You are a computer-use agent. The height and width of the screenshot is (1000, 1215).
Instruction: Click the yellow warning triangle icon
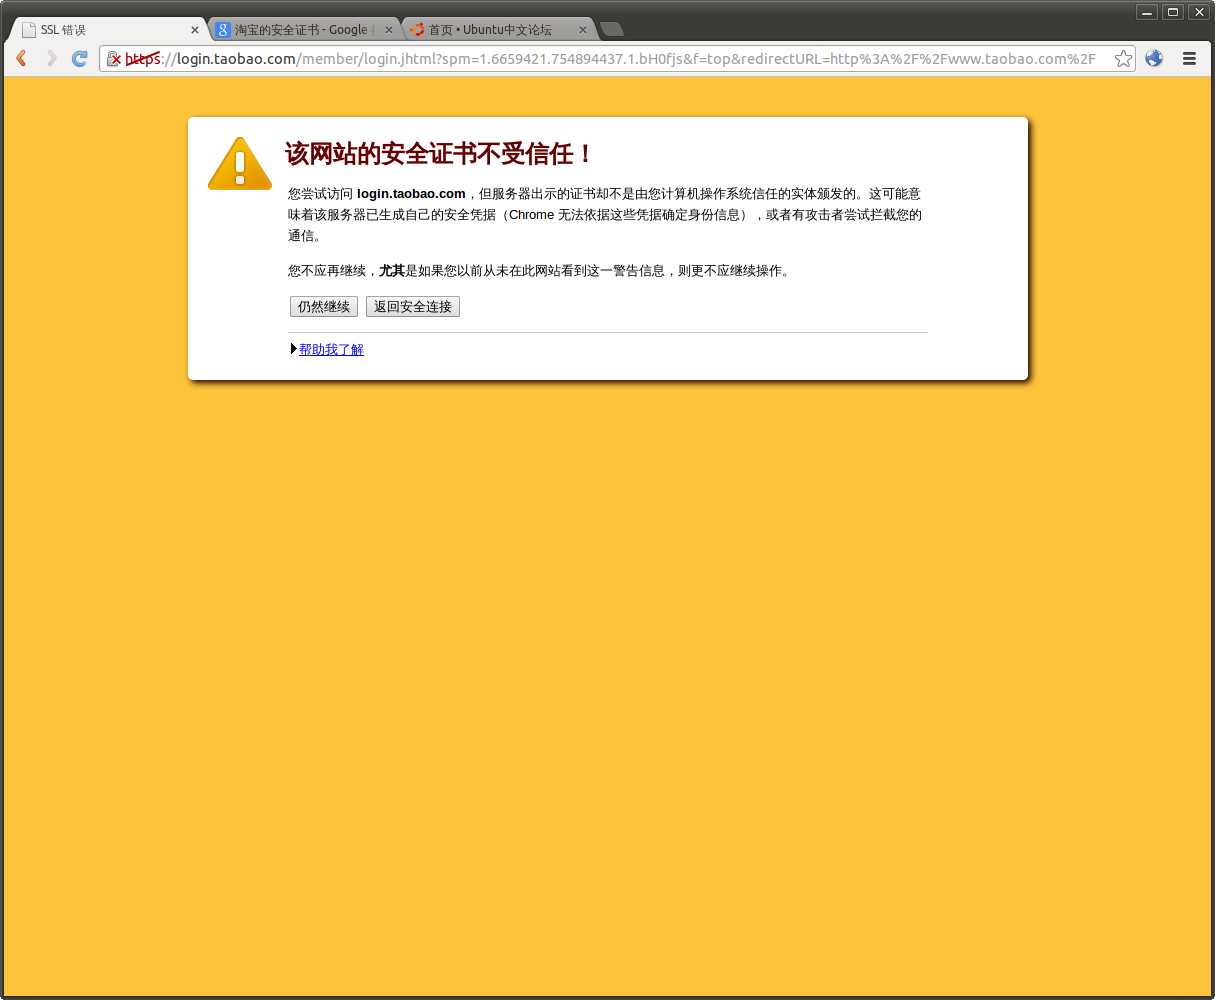(x=240, y=164)
